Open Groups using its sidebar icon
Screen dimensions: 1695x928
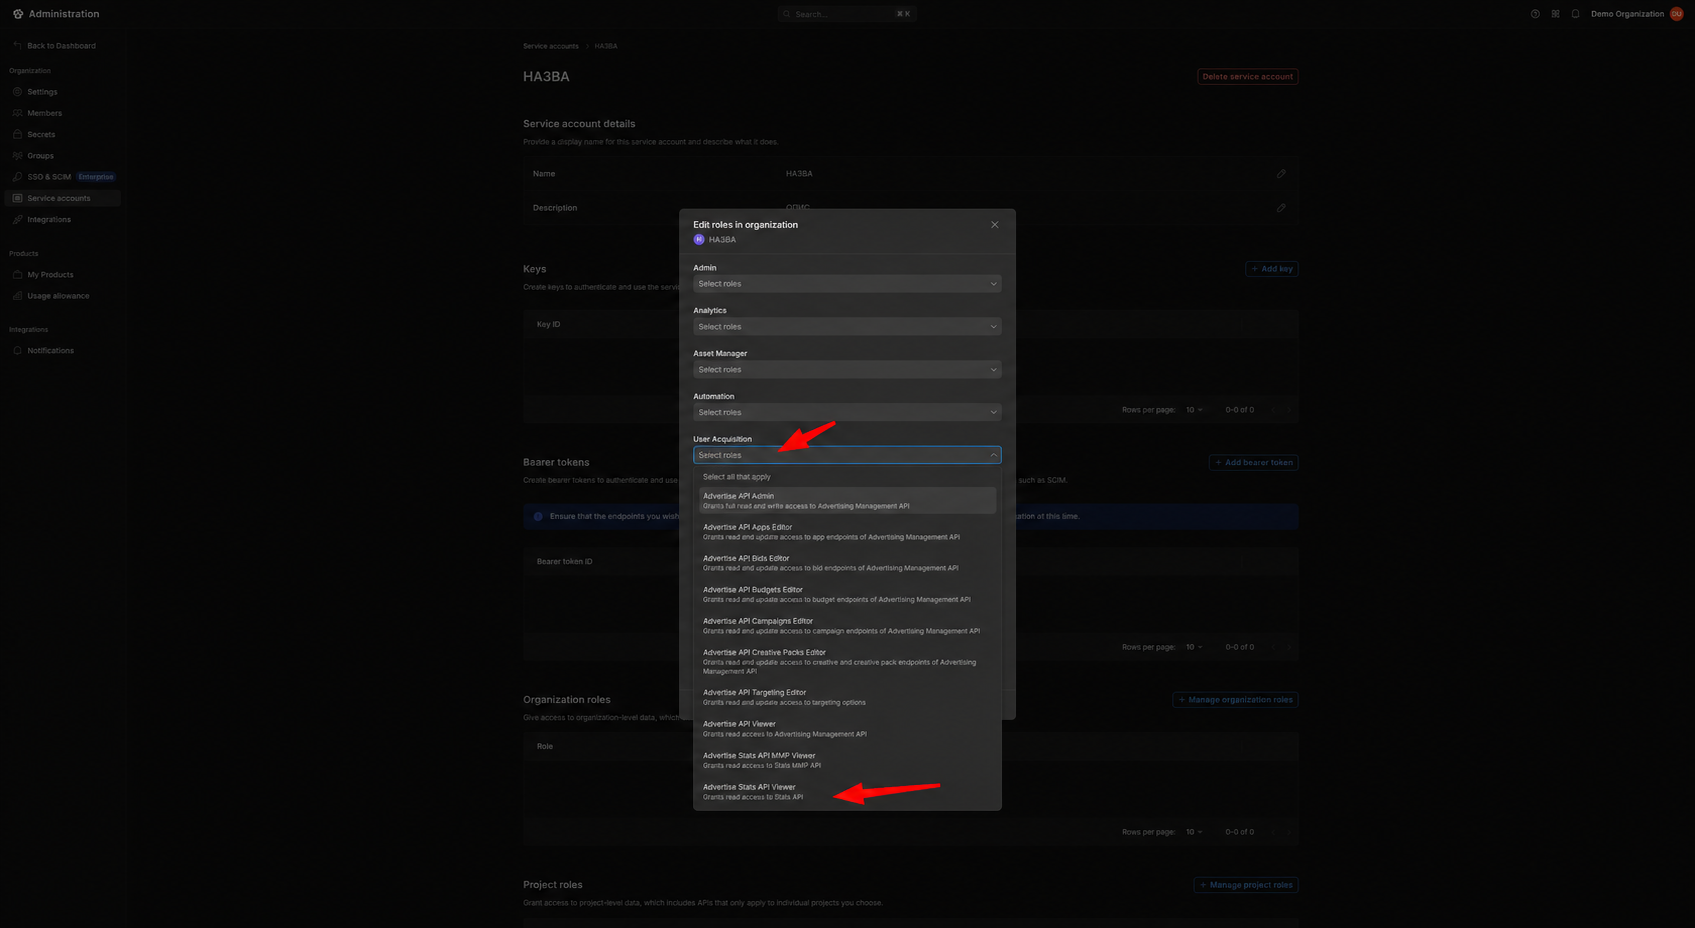[17, 156]
